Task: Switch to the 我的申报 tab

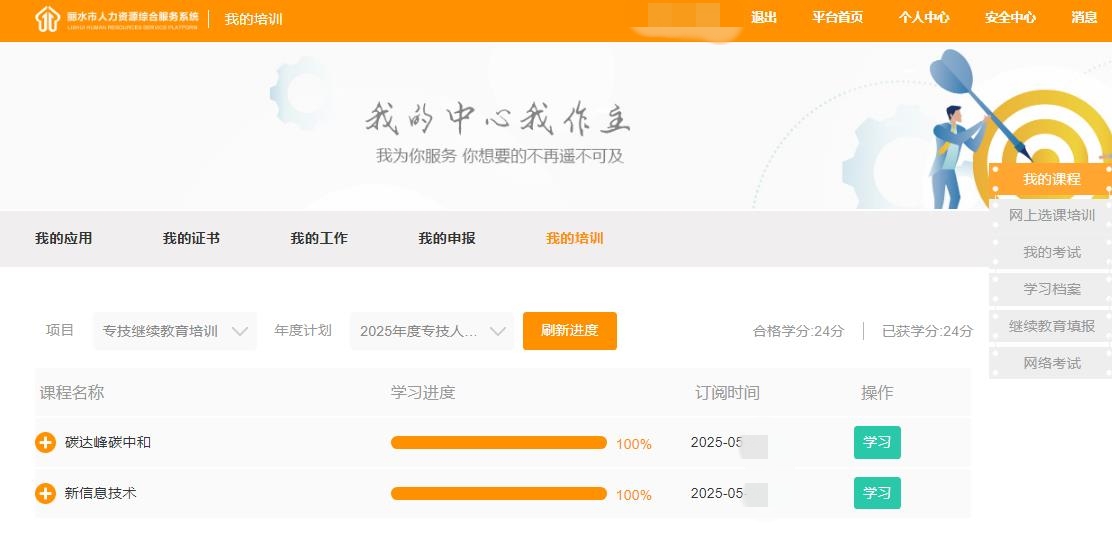Action: click(x=447, y=238)
